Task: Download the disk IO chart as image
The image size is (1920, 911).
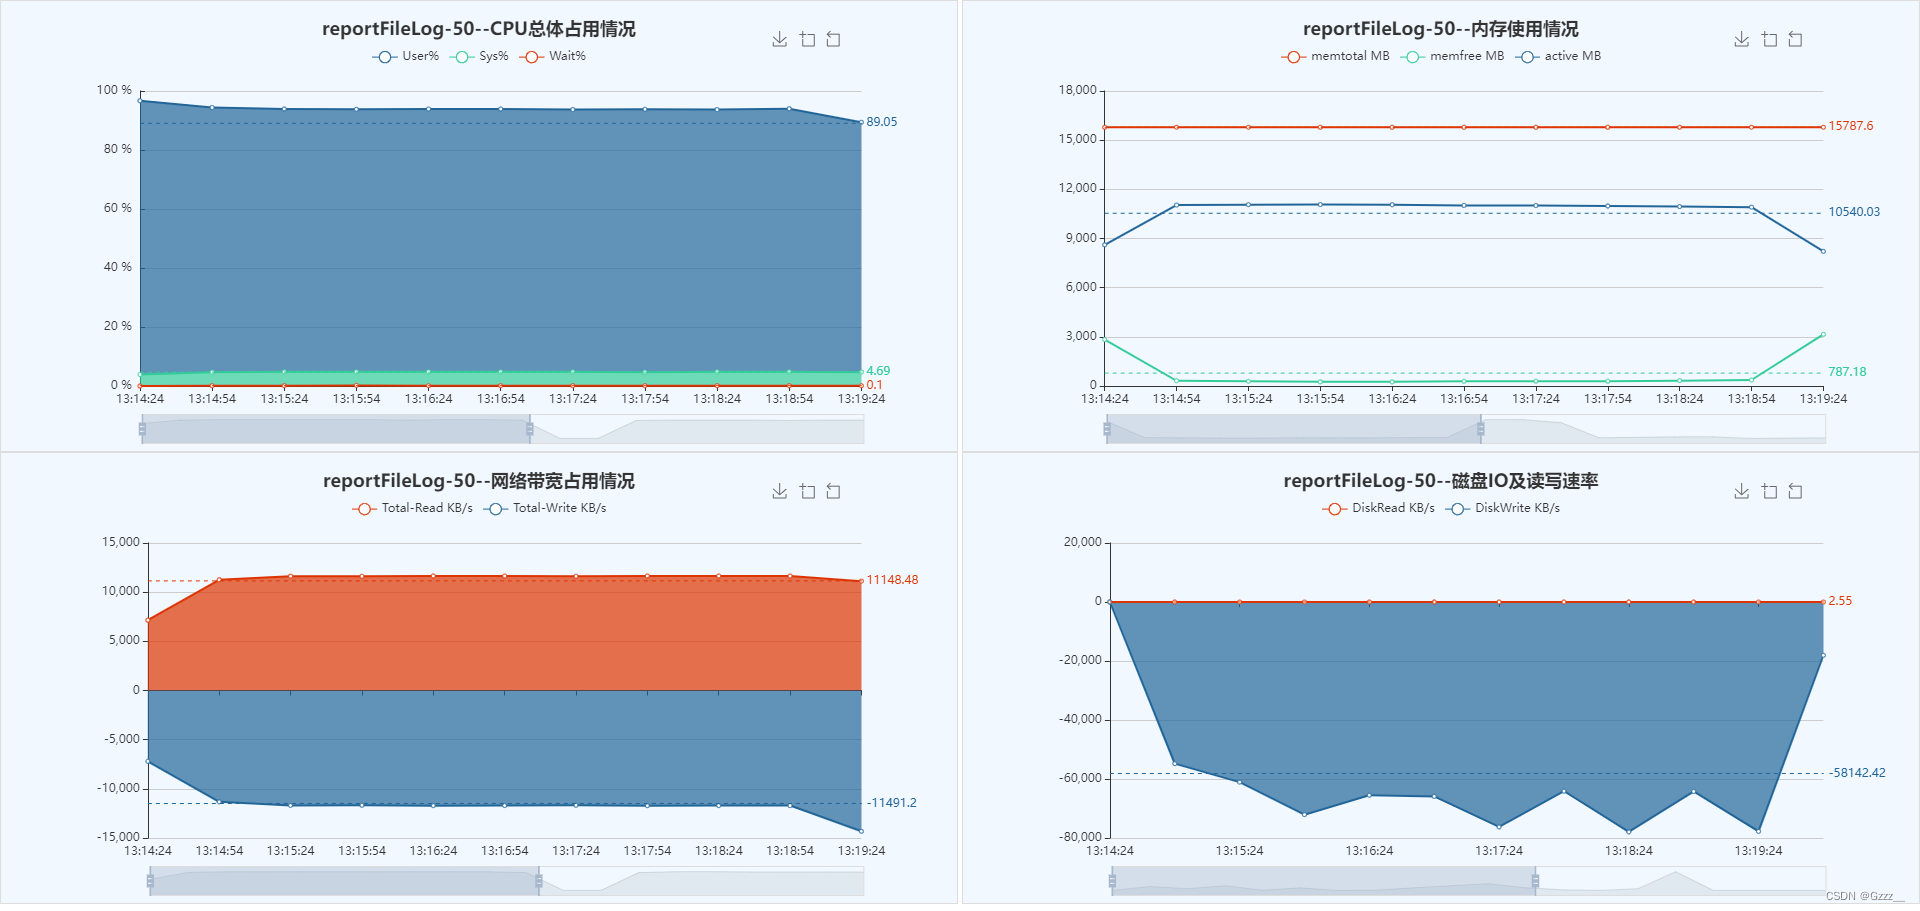Action: 1742,491
